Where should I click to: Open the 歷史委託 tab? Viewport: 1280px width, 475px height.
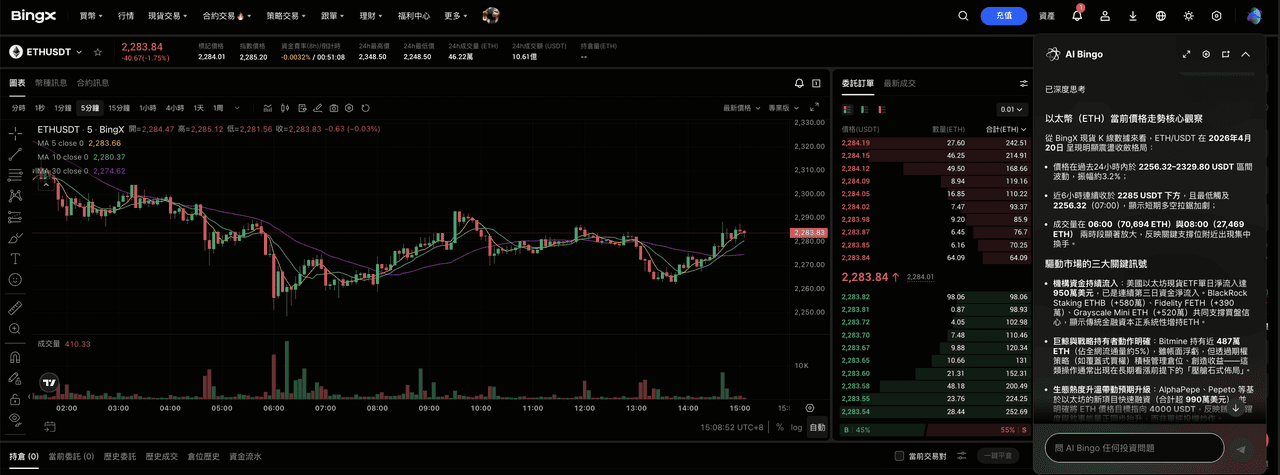pos(119,456)
